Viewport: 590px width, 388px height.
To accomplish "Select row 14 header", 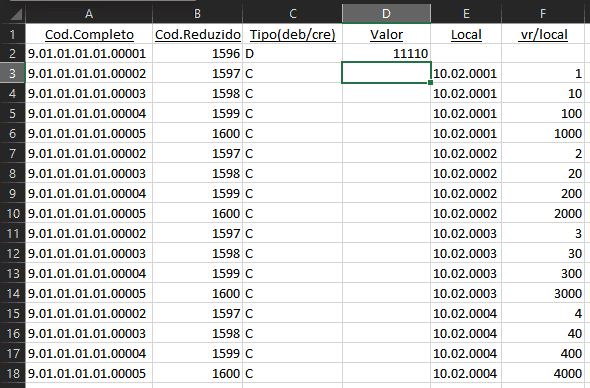I will pyautogui.click(x=13, y=293).
